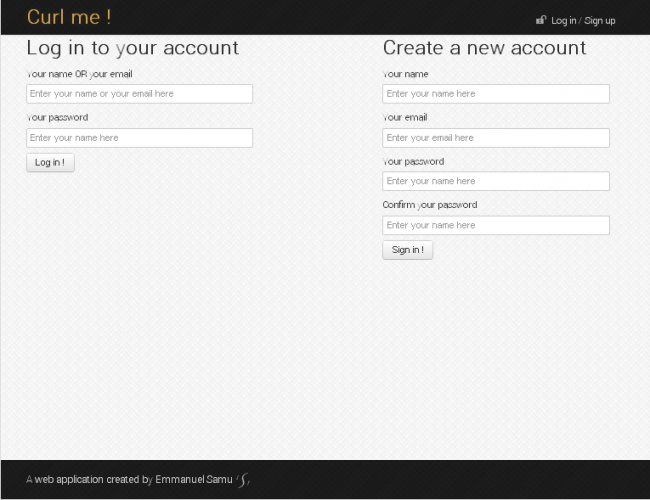Open the Curl me ! home title

coord(69,17)
